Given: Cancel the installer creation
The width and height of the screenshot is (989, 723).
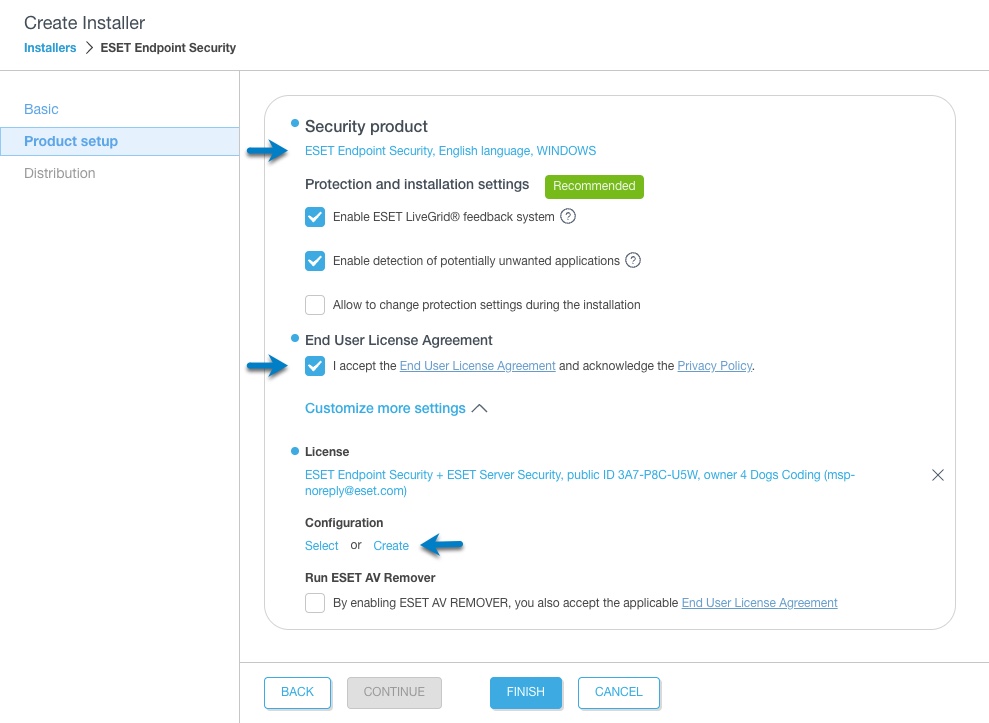Looking at the screenshot, I should 618,692.
